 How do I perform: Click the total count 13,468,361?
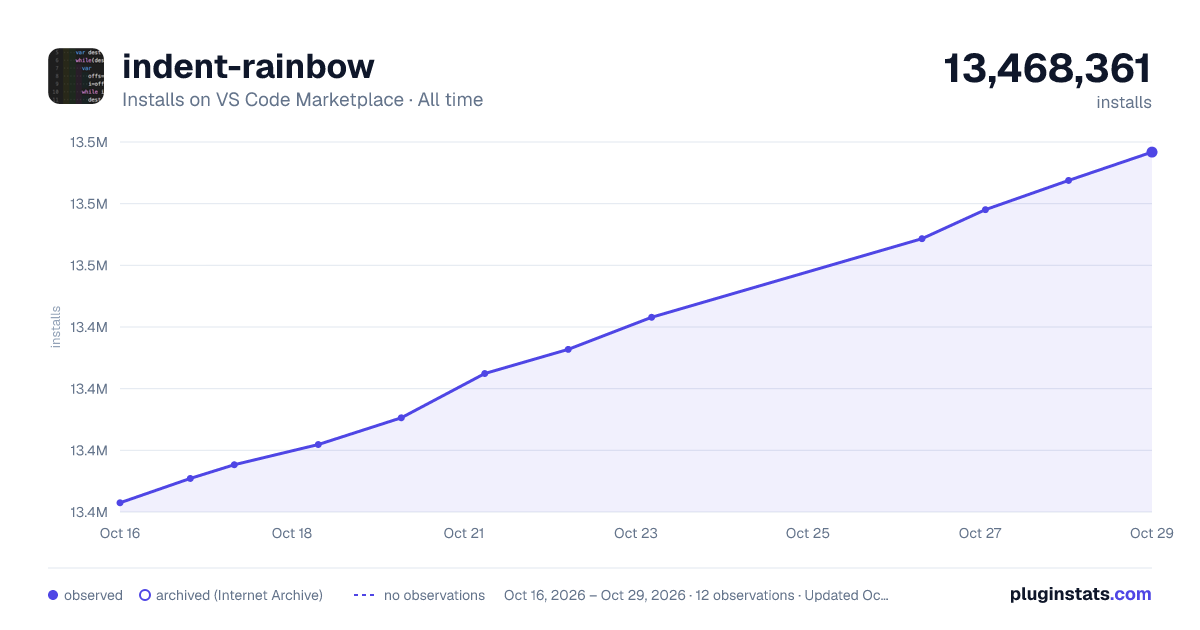(x=1047, y=69)
